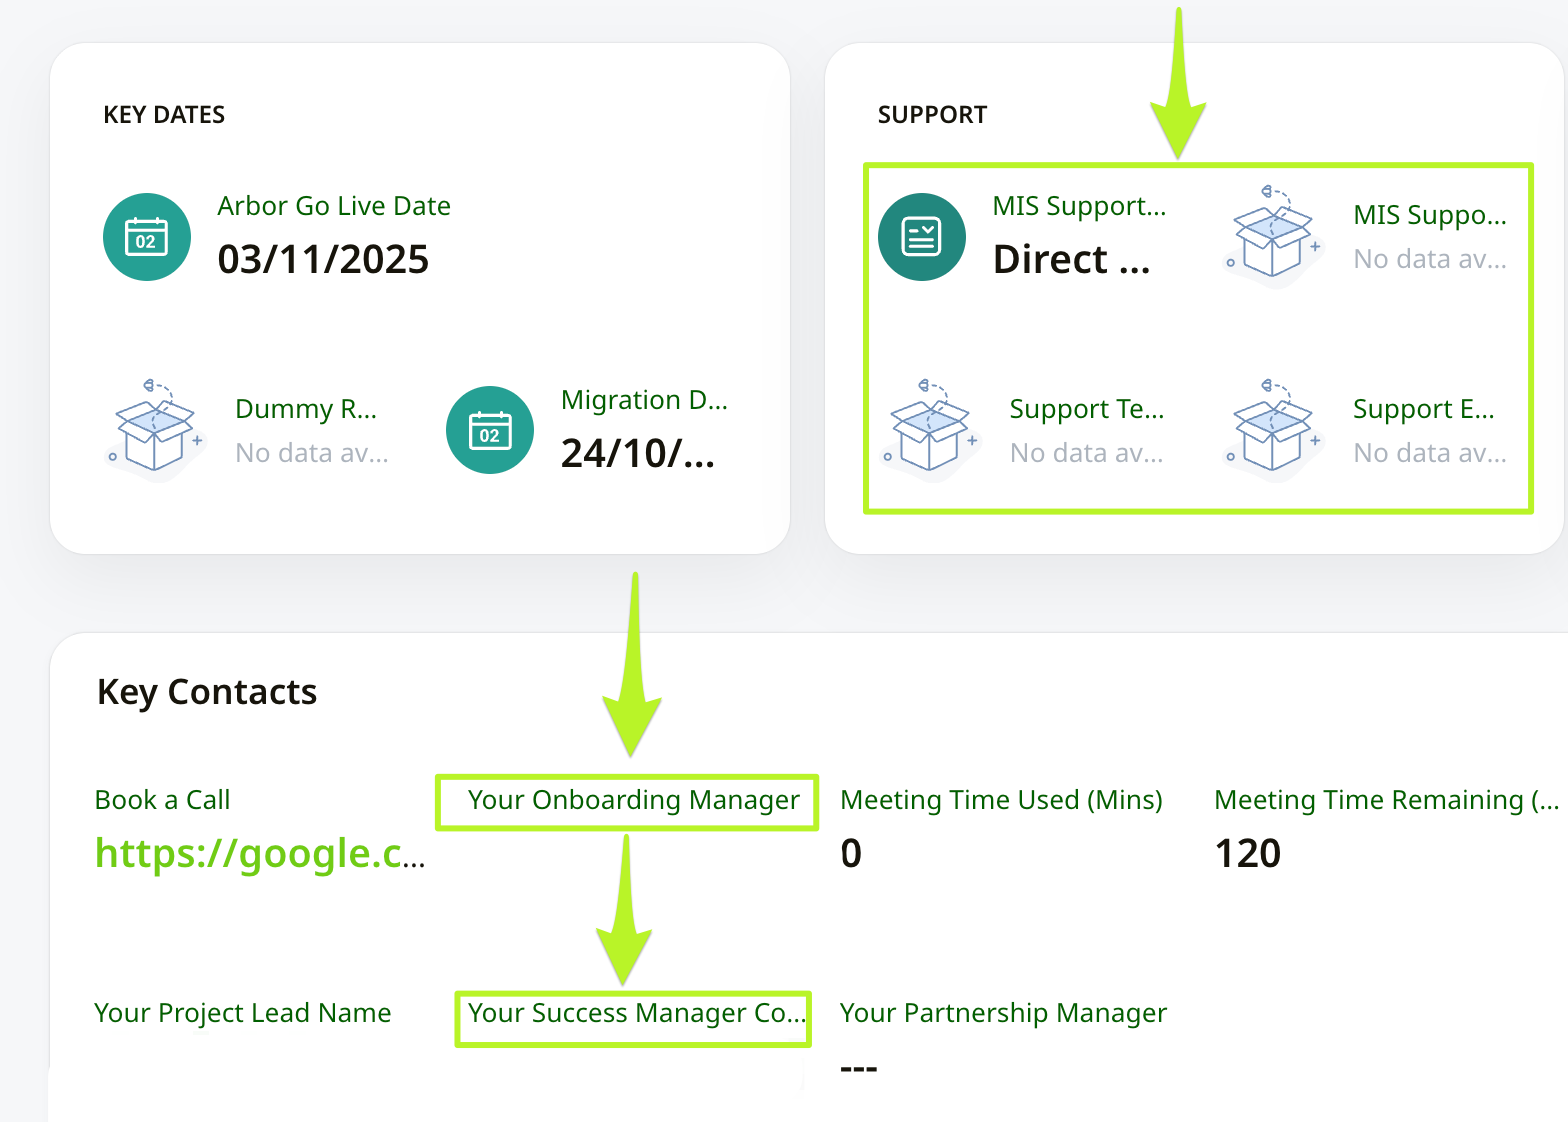The height and width of the screenshot is (1122, 1568).
Task: Select the 03/11/2025 go live date value
Action: click(323, 259)
